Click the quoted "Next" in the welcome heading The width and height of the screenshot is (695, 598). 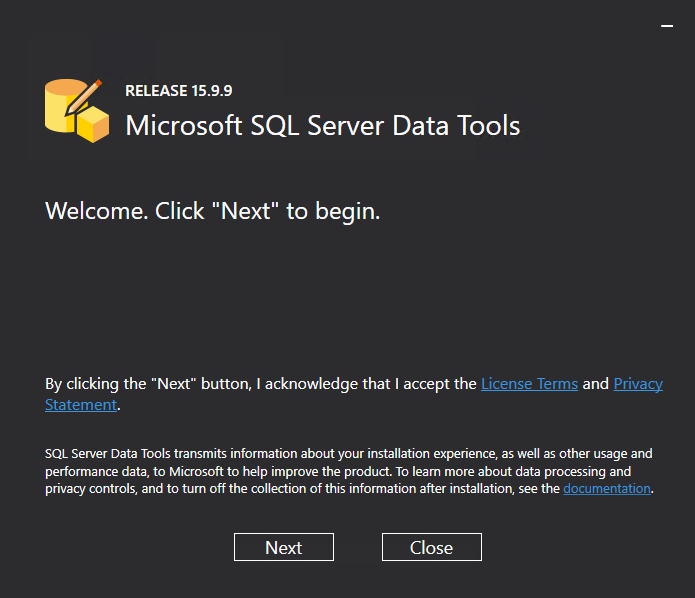click(x=247, y=212)
